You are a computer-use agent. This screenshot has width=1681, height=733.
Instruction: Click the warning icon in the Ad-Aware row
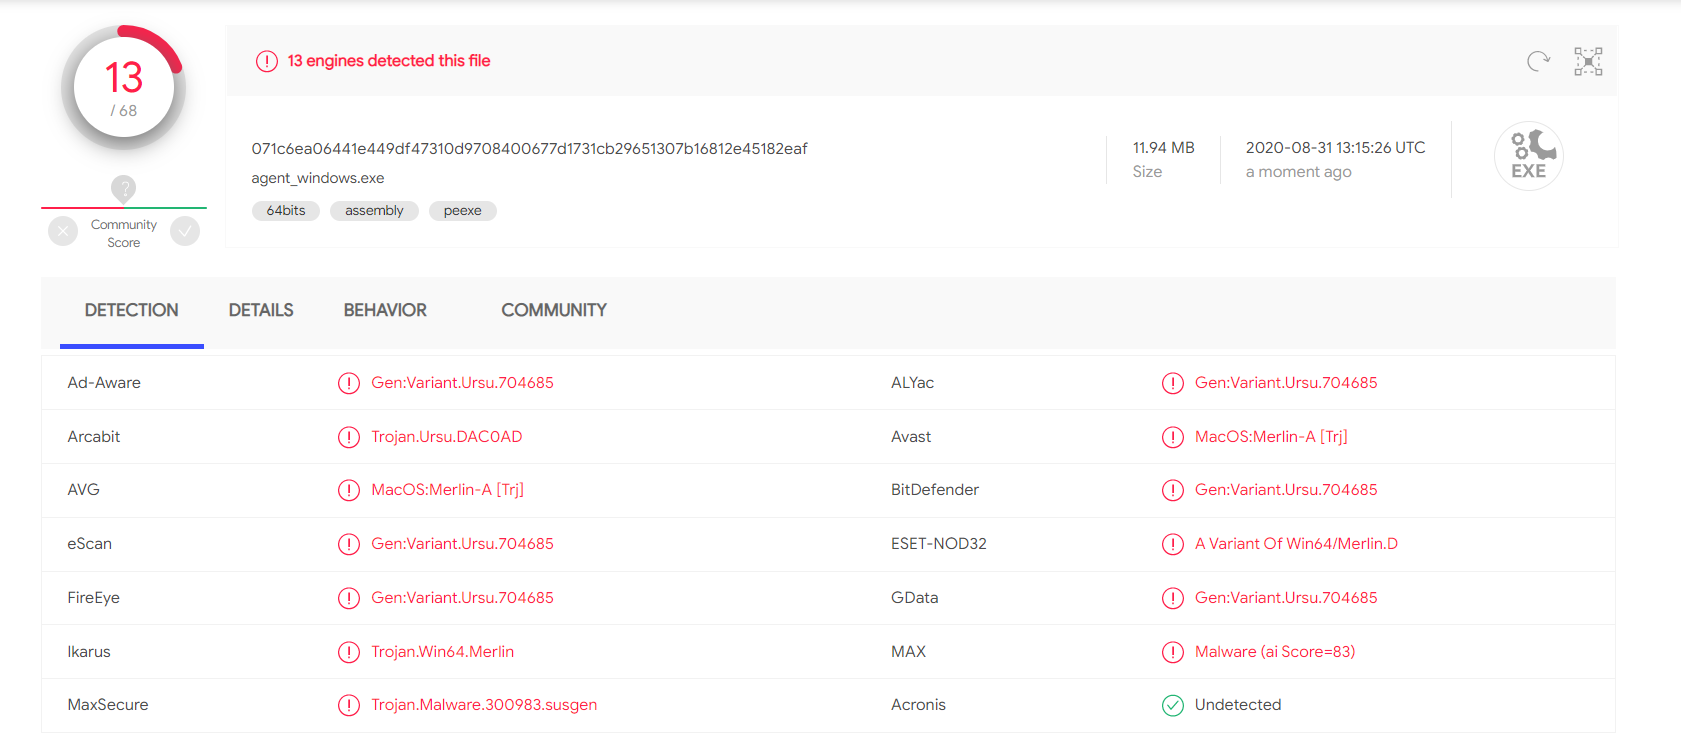coord(348,383)
